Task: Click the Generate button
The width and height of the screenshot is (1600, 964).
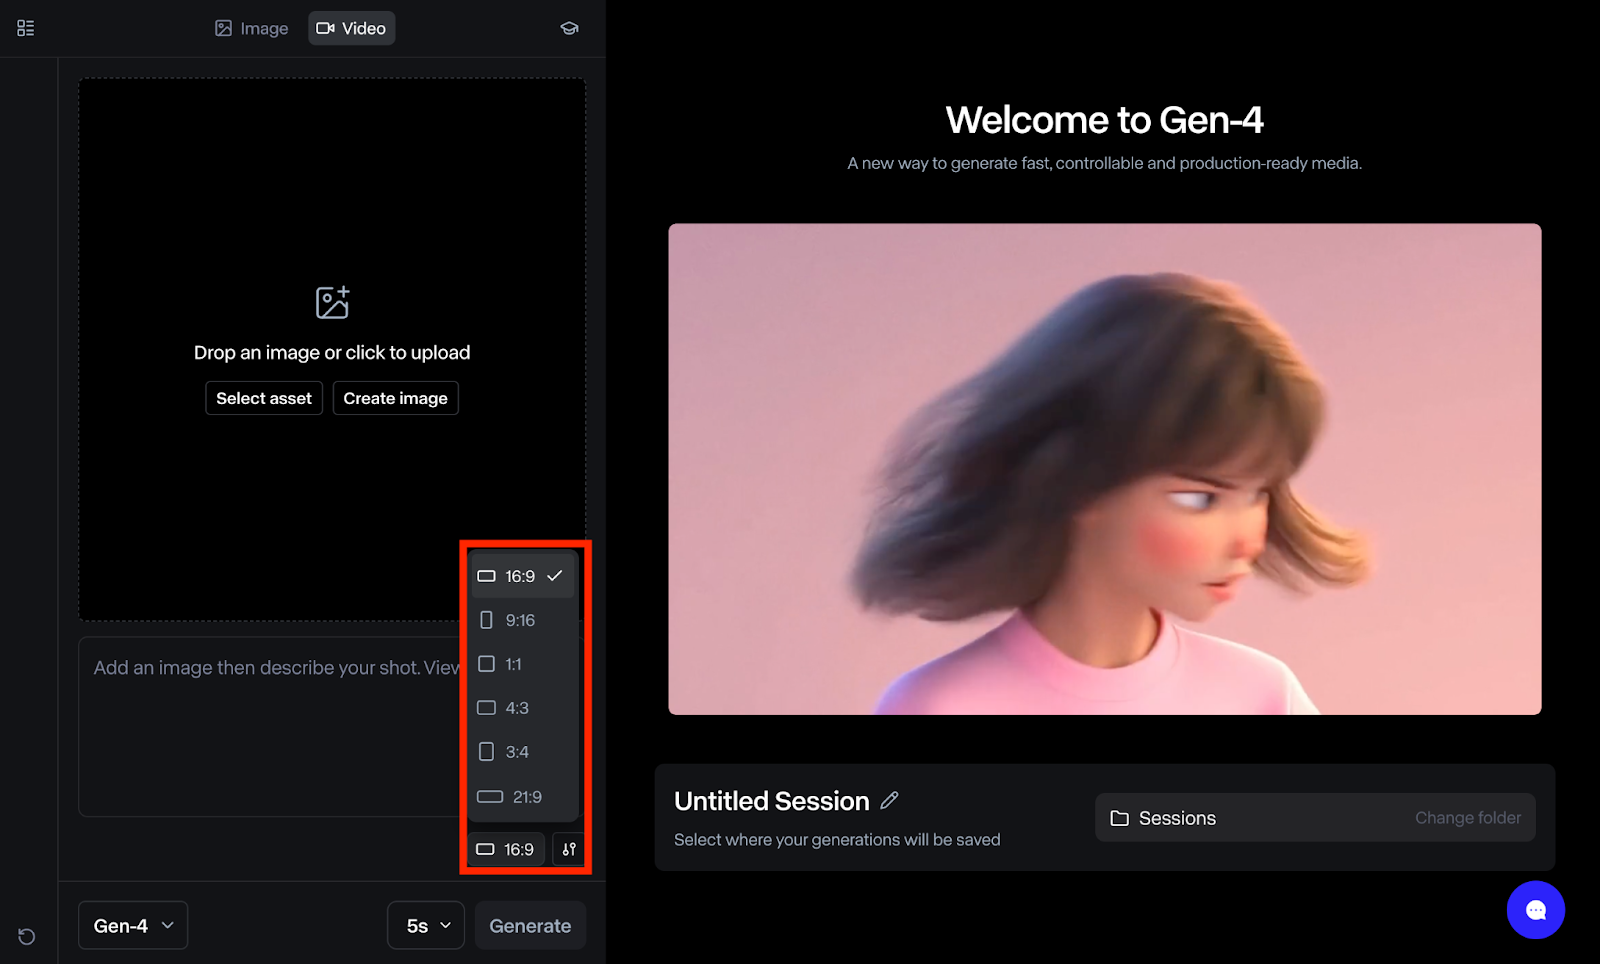Action: (x=529, y=925)
